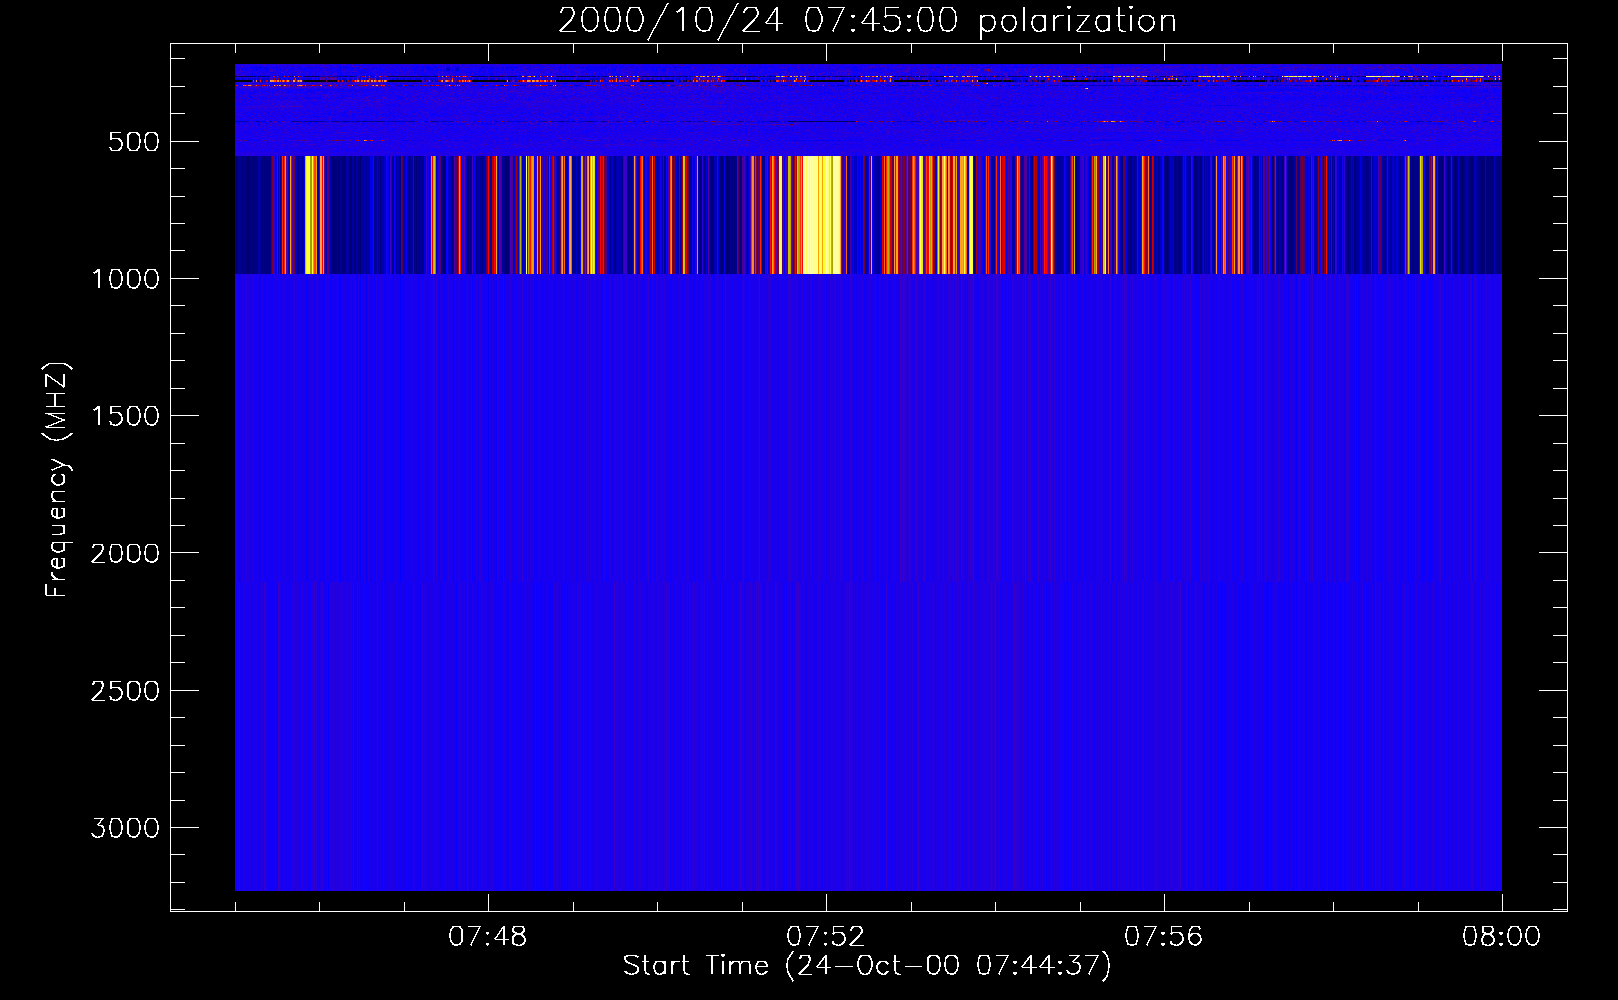Select the 2500 frequency tick label
The width and height of the screenshot is (1618, 1000).
click(125, 691)
